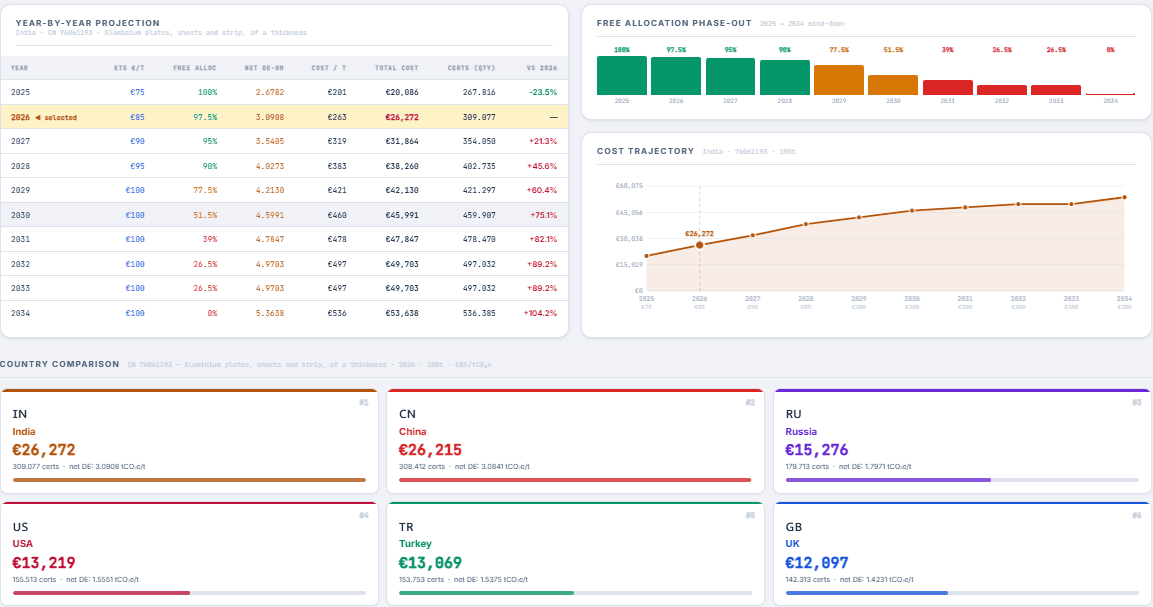This screenshot has height=607, width=1153.
Task: Open the China €26,215 comparison card
Action: pos(575,440)
